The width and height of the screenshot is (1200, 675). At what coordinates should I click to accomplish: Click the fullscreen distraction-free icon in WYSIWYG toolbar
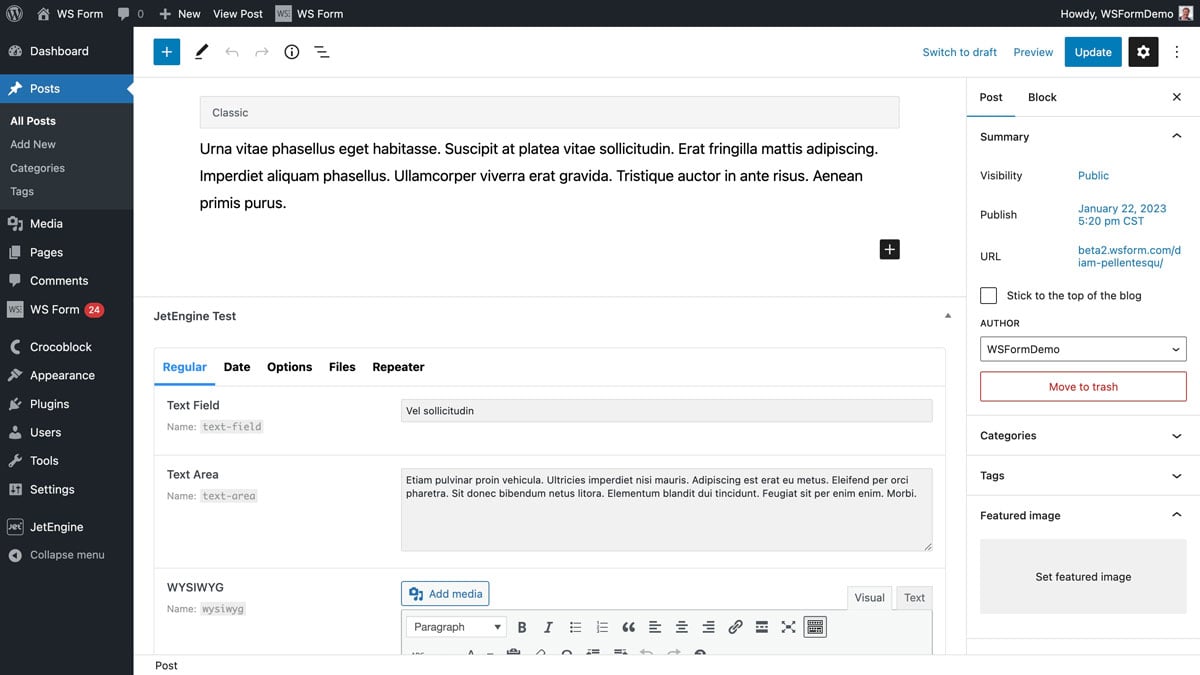(788, 626)
